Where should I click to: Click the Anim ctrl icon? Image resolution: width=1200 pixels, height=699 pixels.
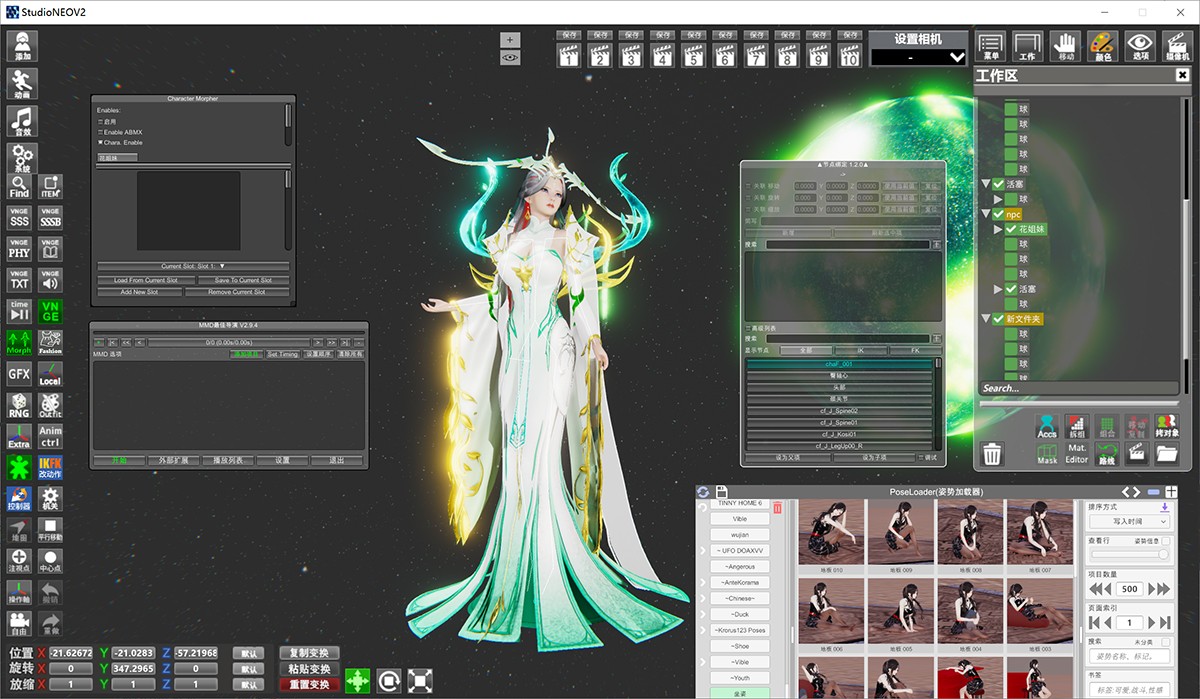pos(50,436)
